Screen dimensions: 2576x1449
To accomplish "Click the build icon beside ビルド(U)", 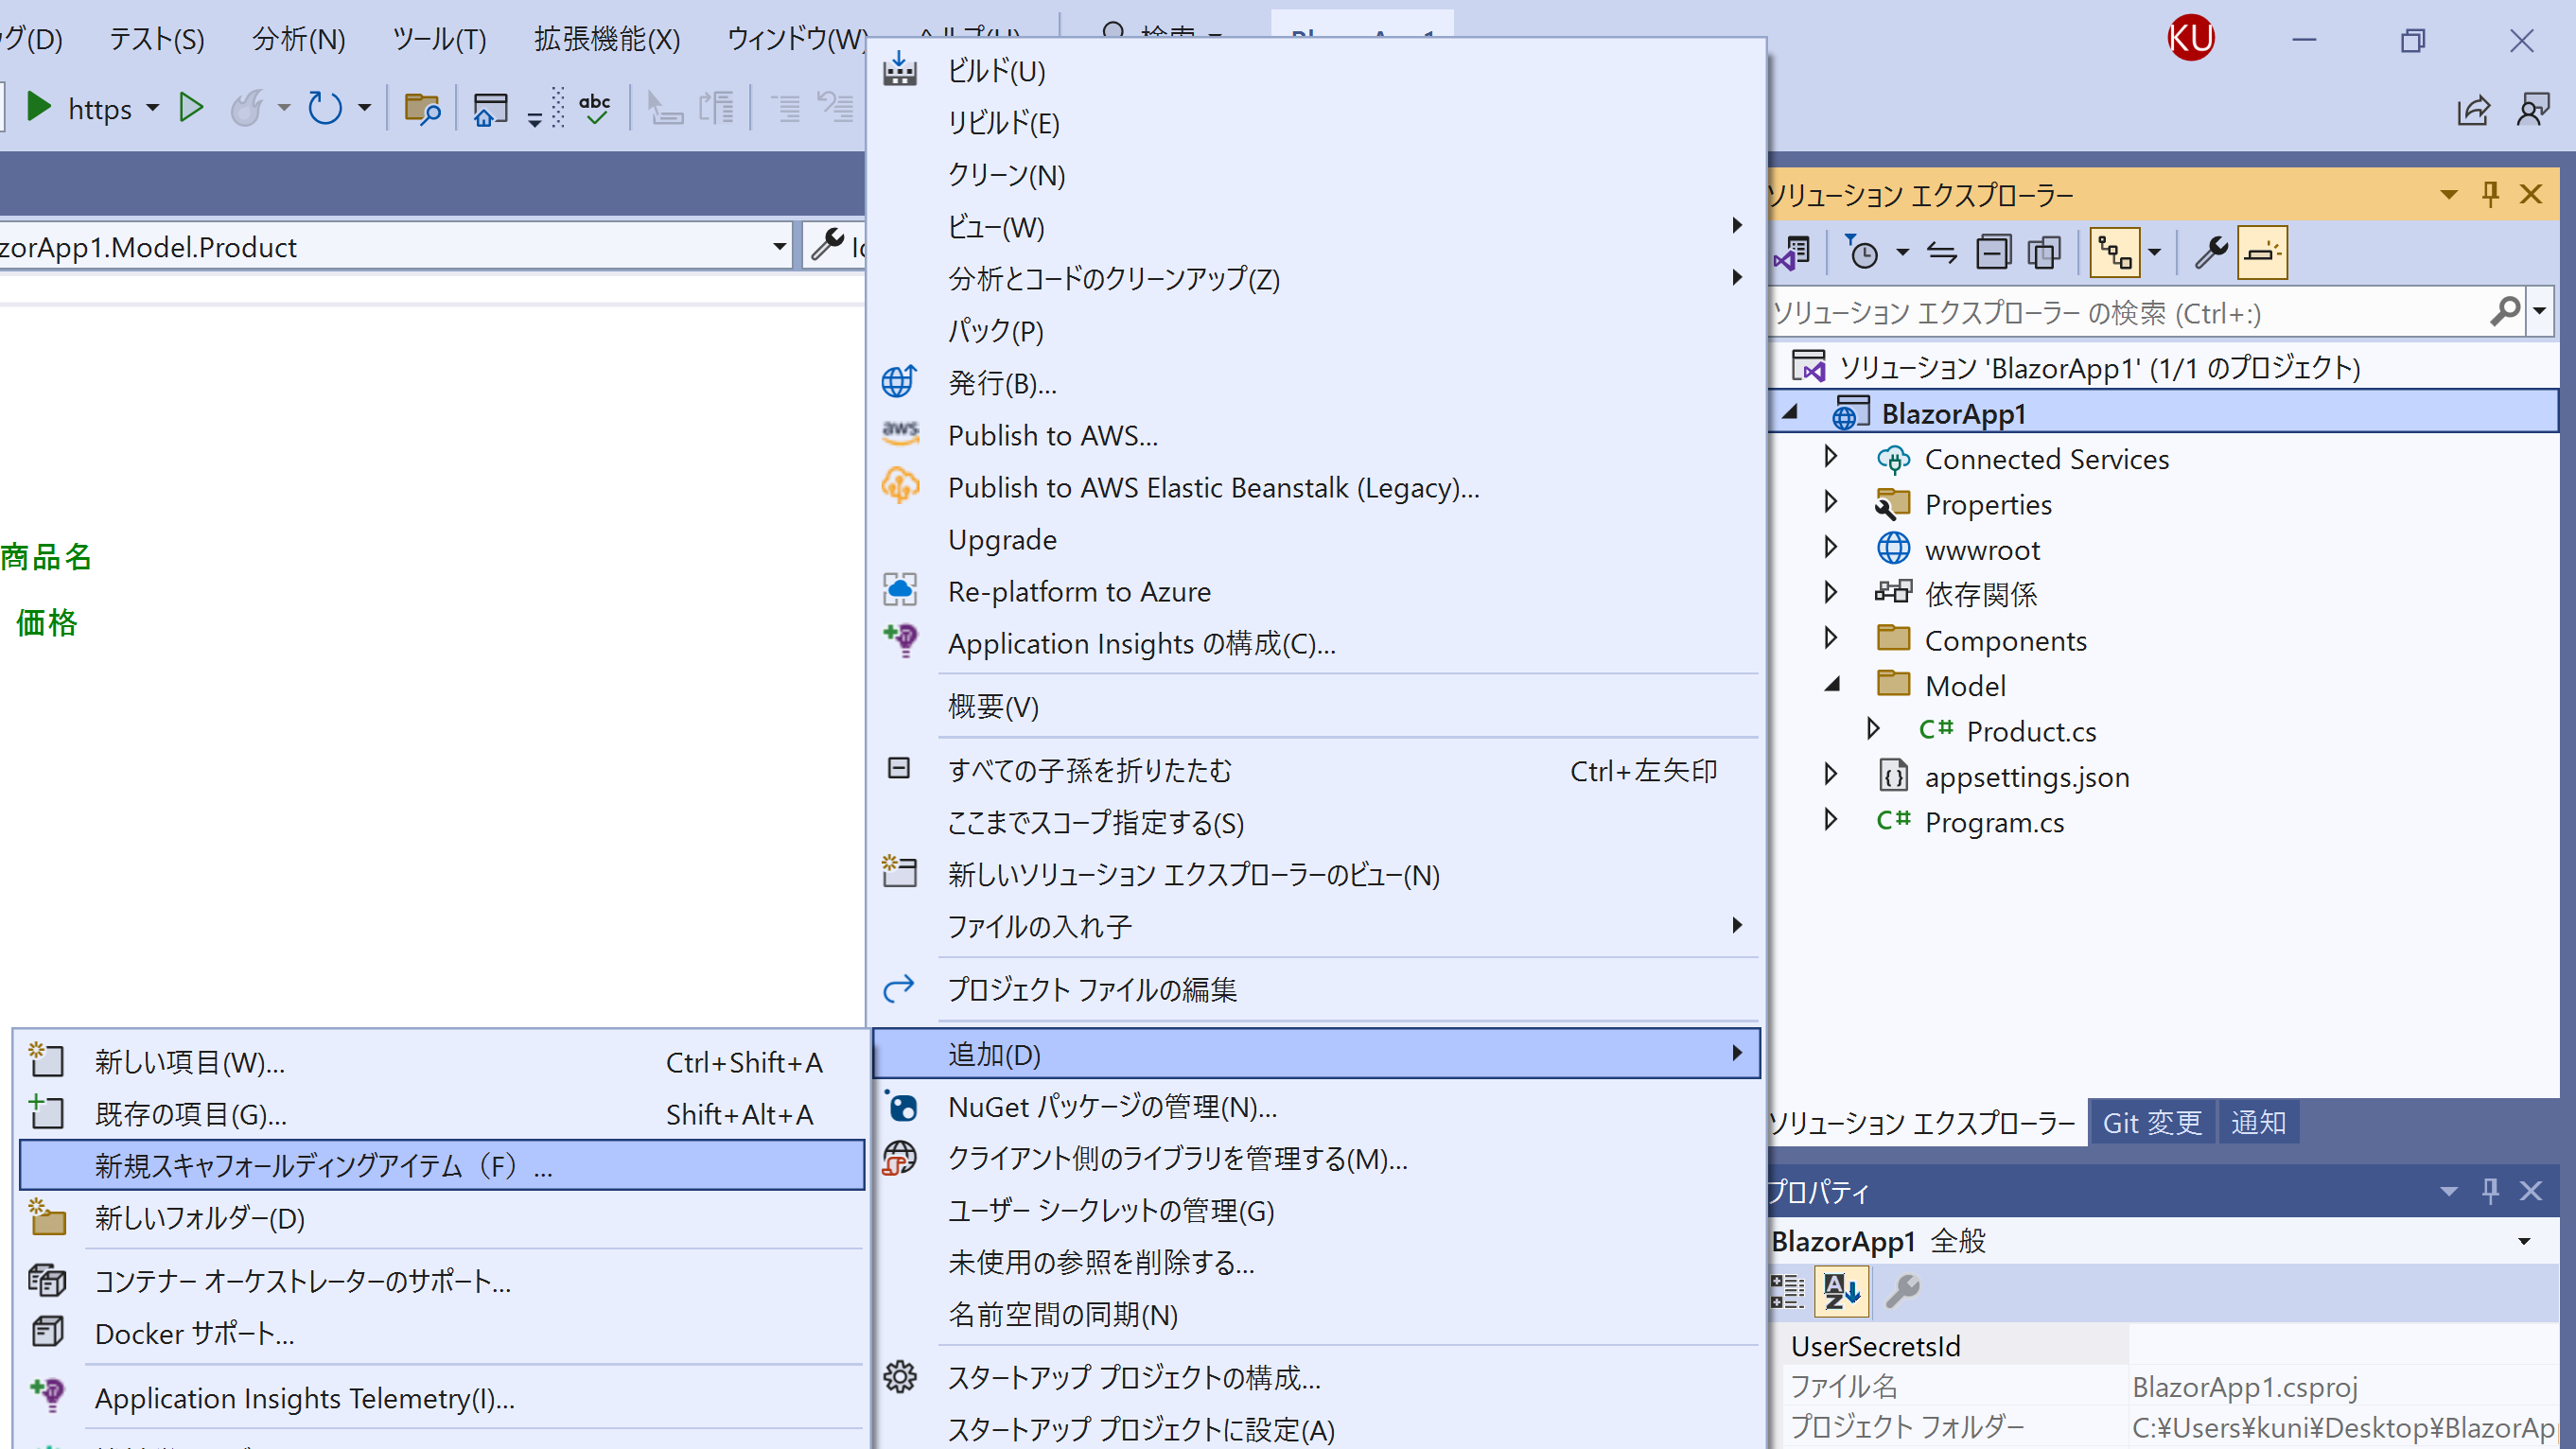I will 899,70.
